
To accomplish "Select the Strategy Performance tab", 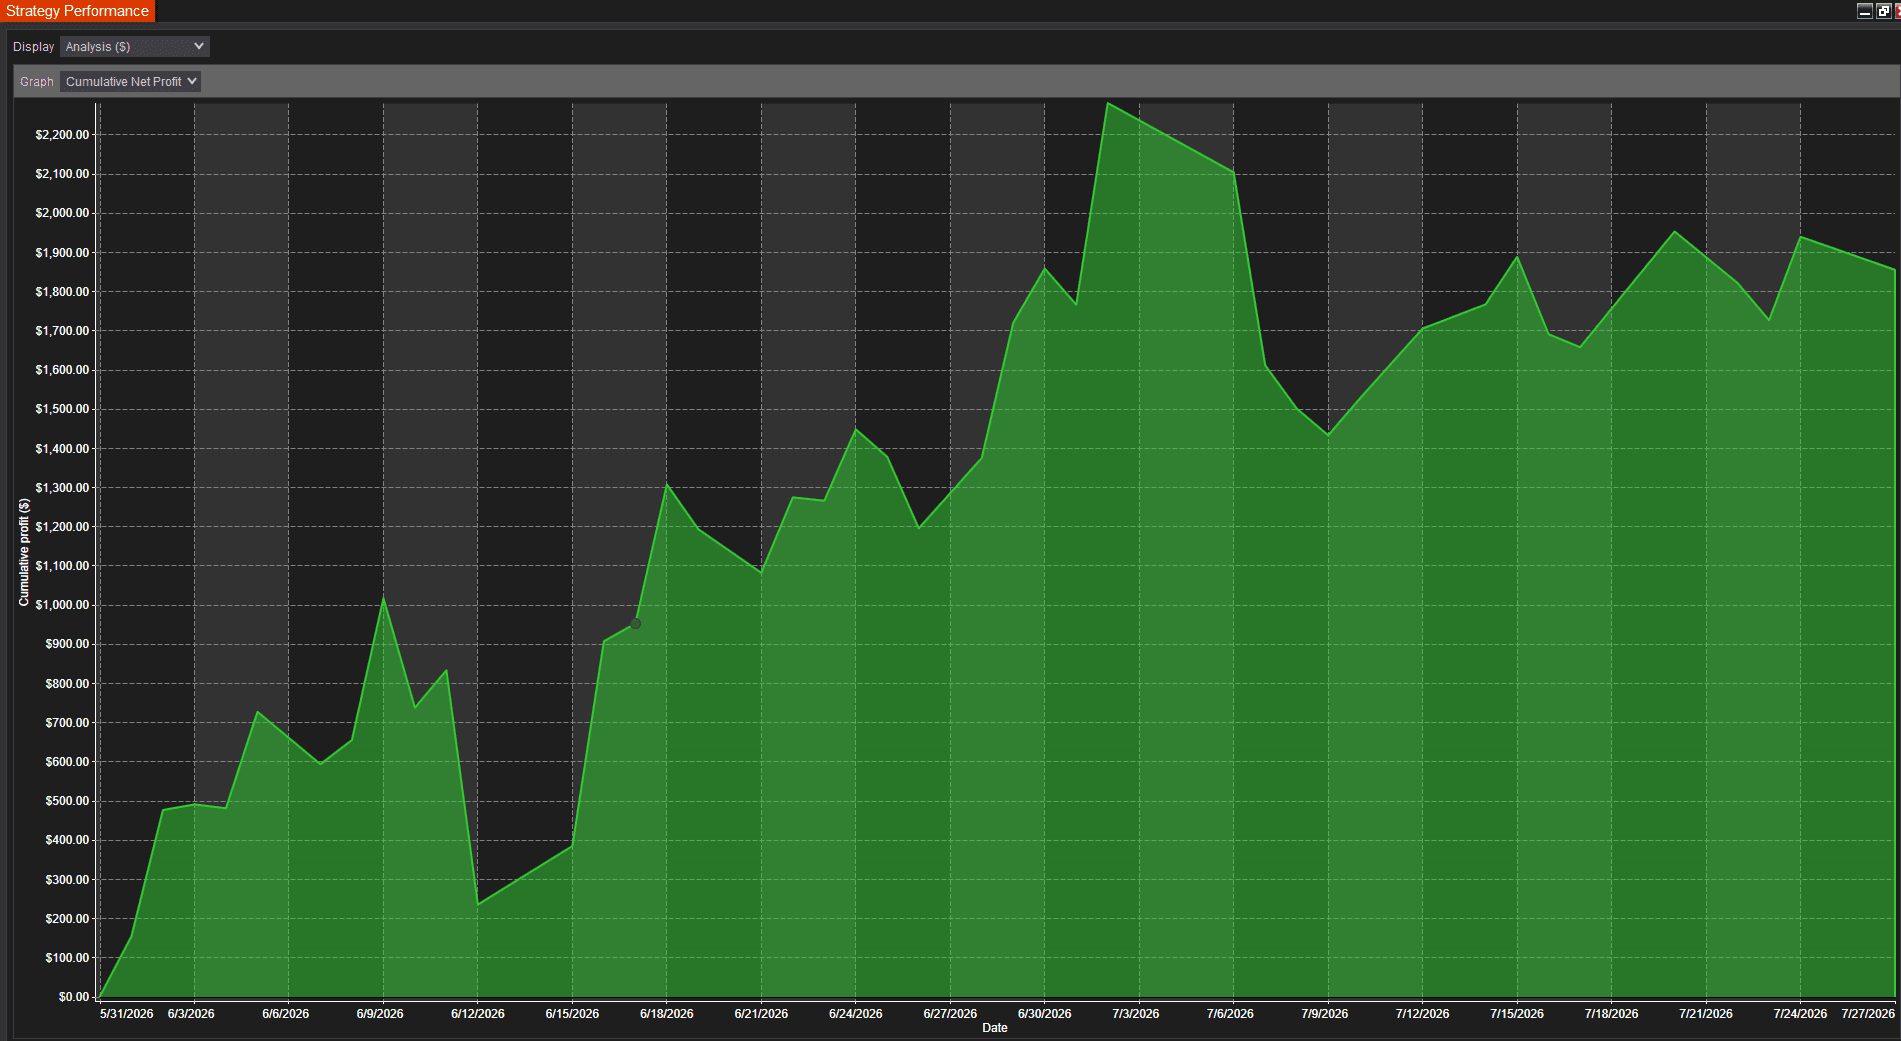I will pos(77,11).
